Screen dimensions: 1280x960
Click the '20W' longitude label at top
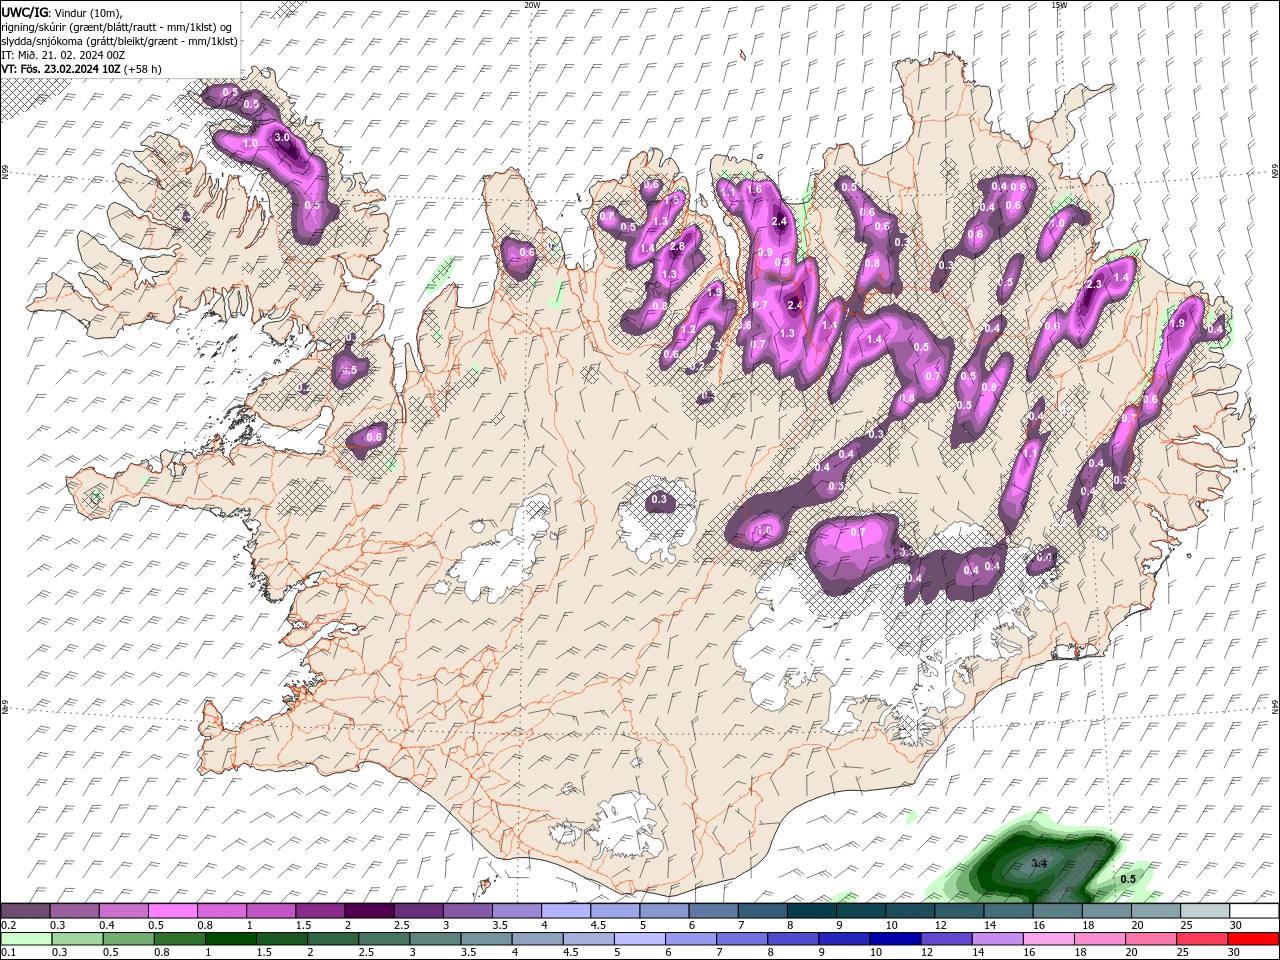(x=532, y=5)
